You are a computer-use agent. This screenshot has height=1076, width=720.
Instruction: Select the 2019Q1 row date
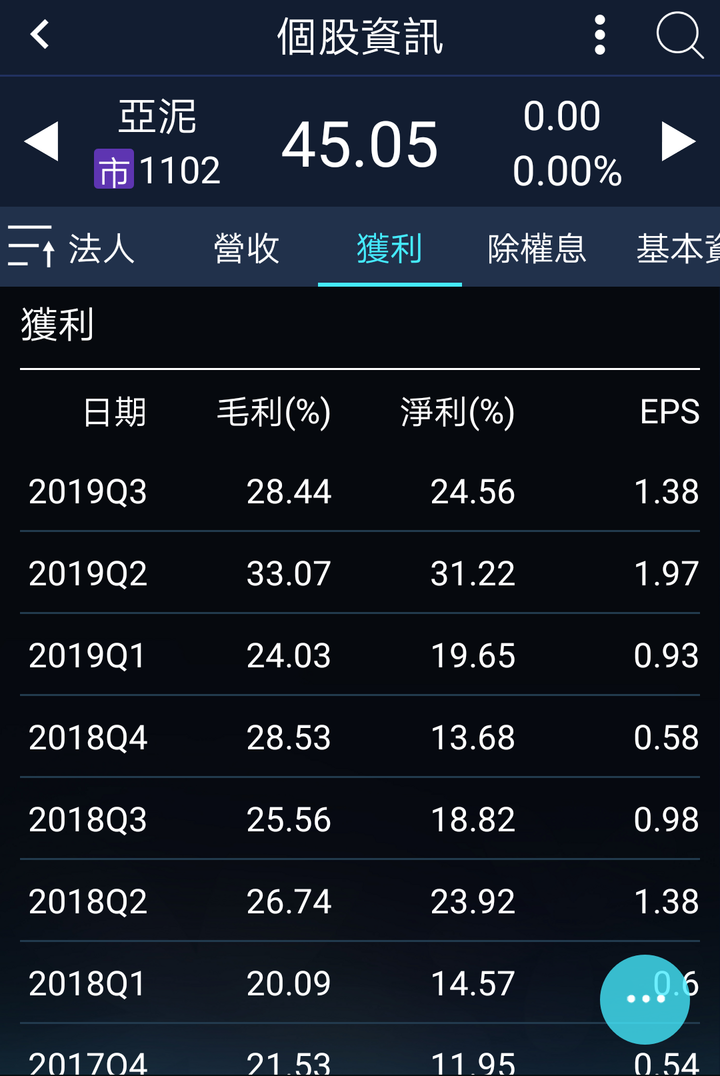[87, 656]
